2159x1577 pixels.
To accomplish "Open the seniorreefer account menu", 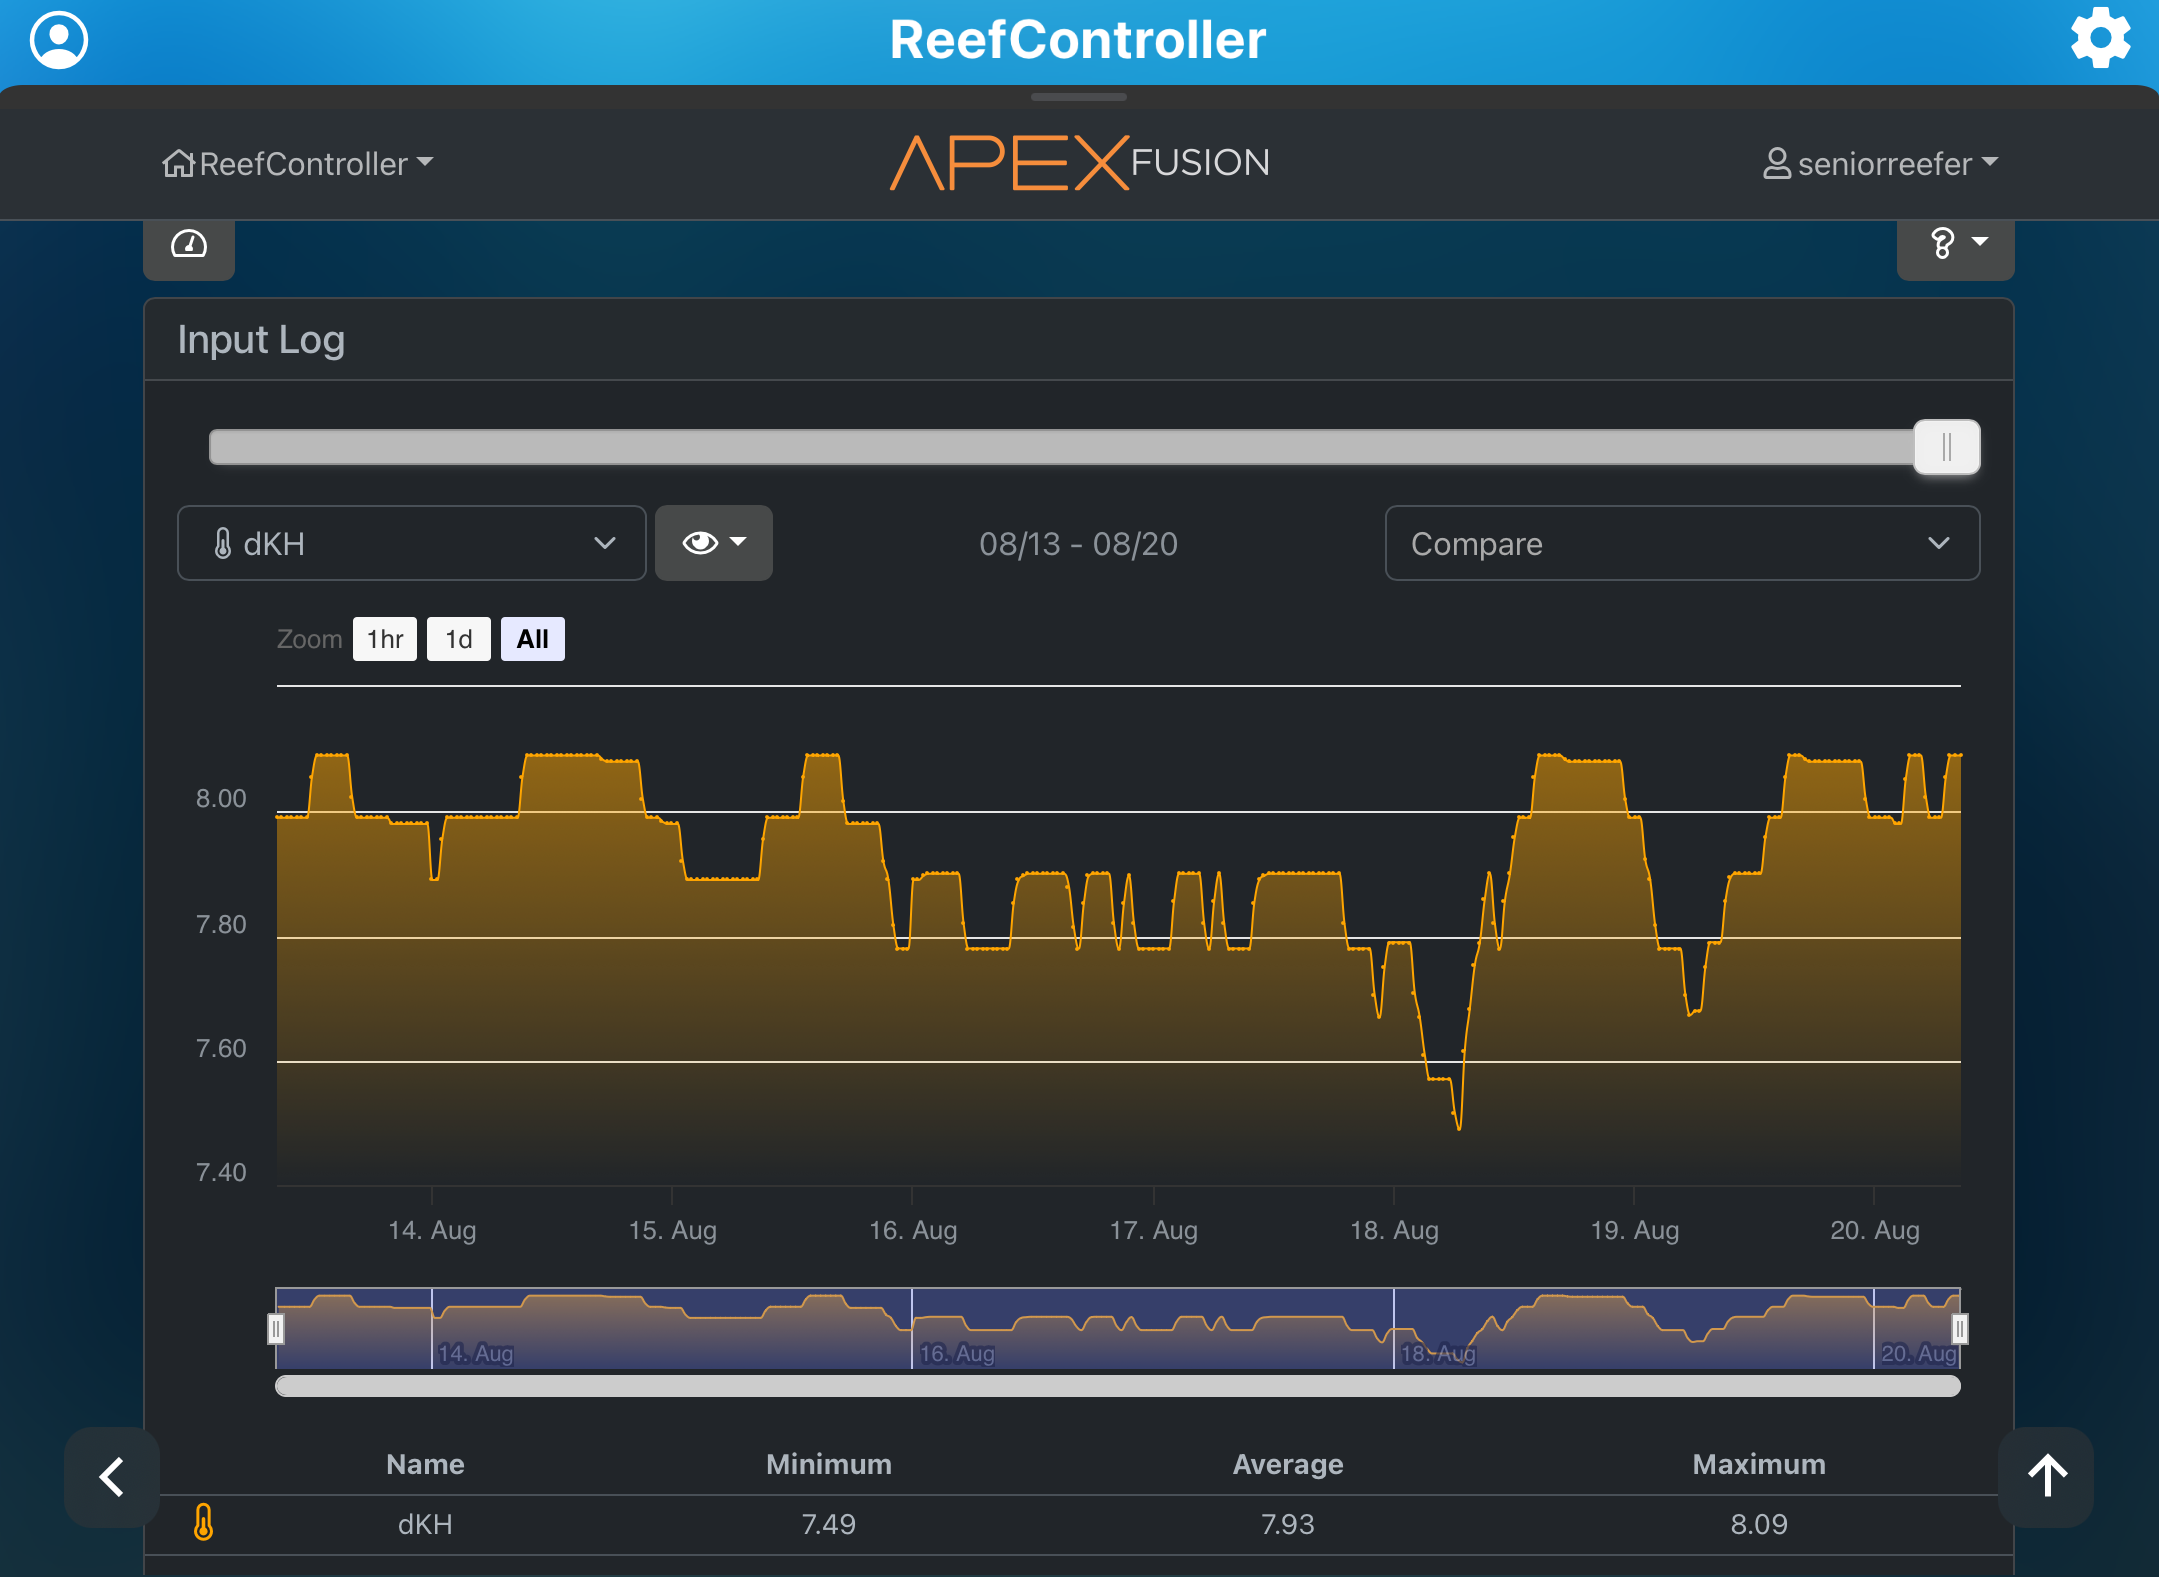I will pos(1879,163).
